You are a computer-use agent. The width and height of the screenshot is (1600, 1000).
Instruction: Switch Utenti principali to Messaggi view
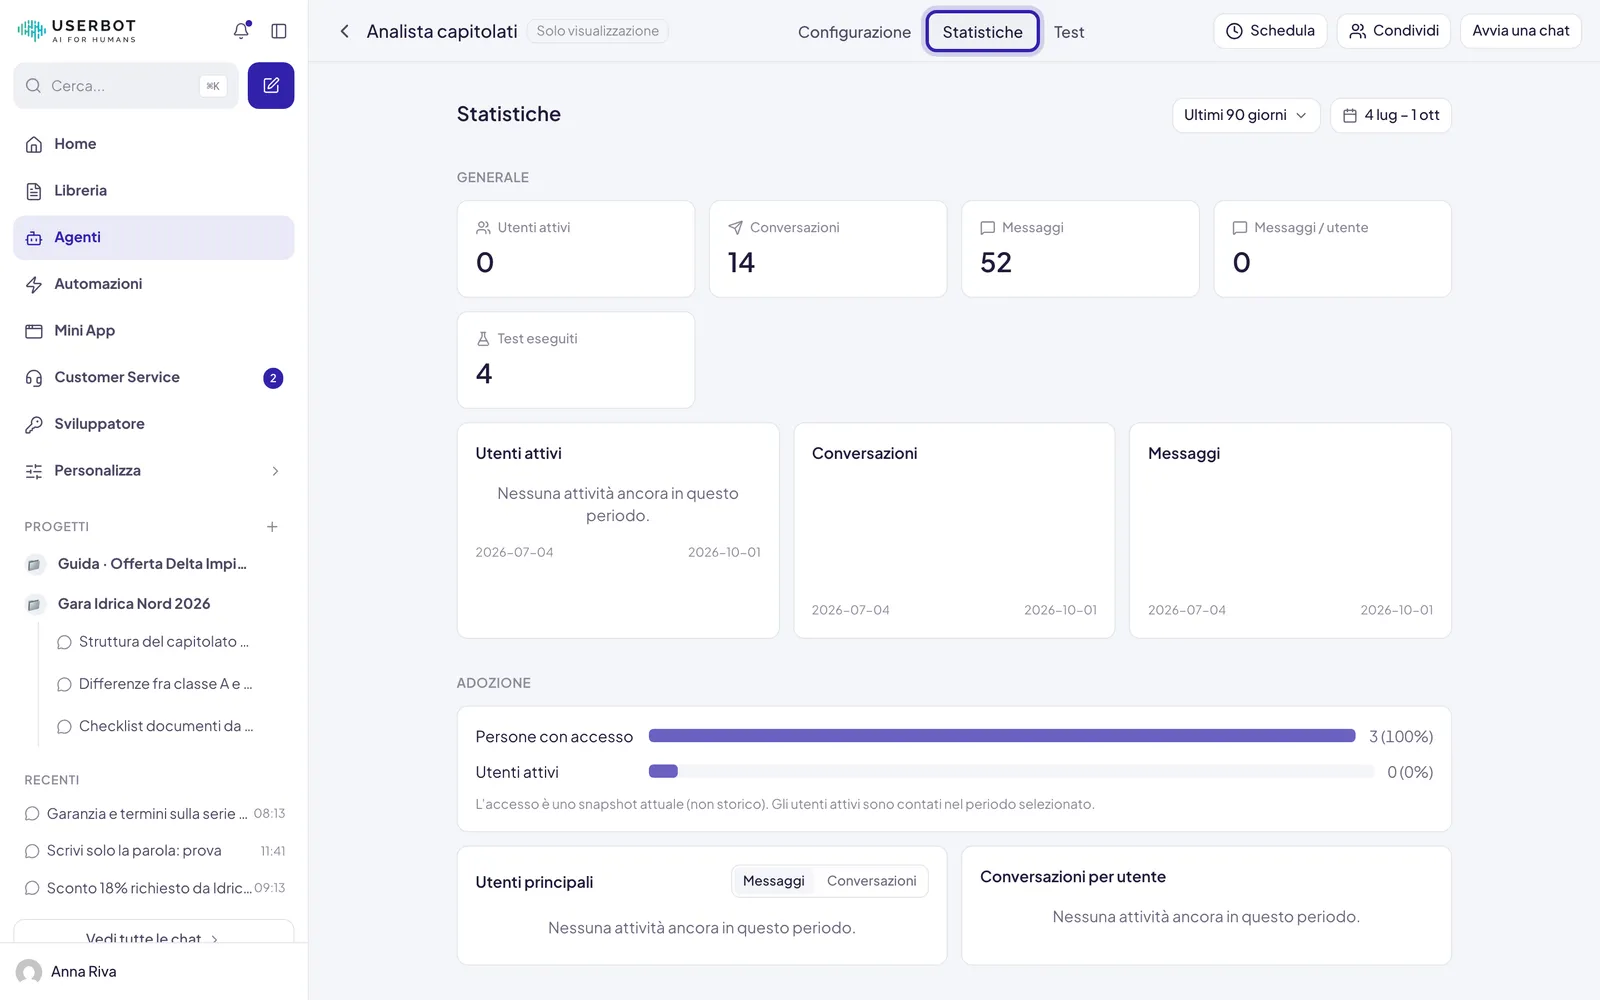coord(774,881)
